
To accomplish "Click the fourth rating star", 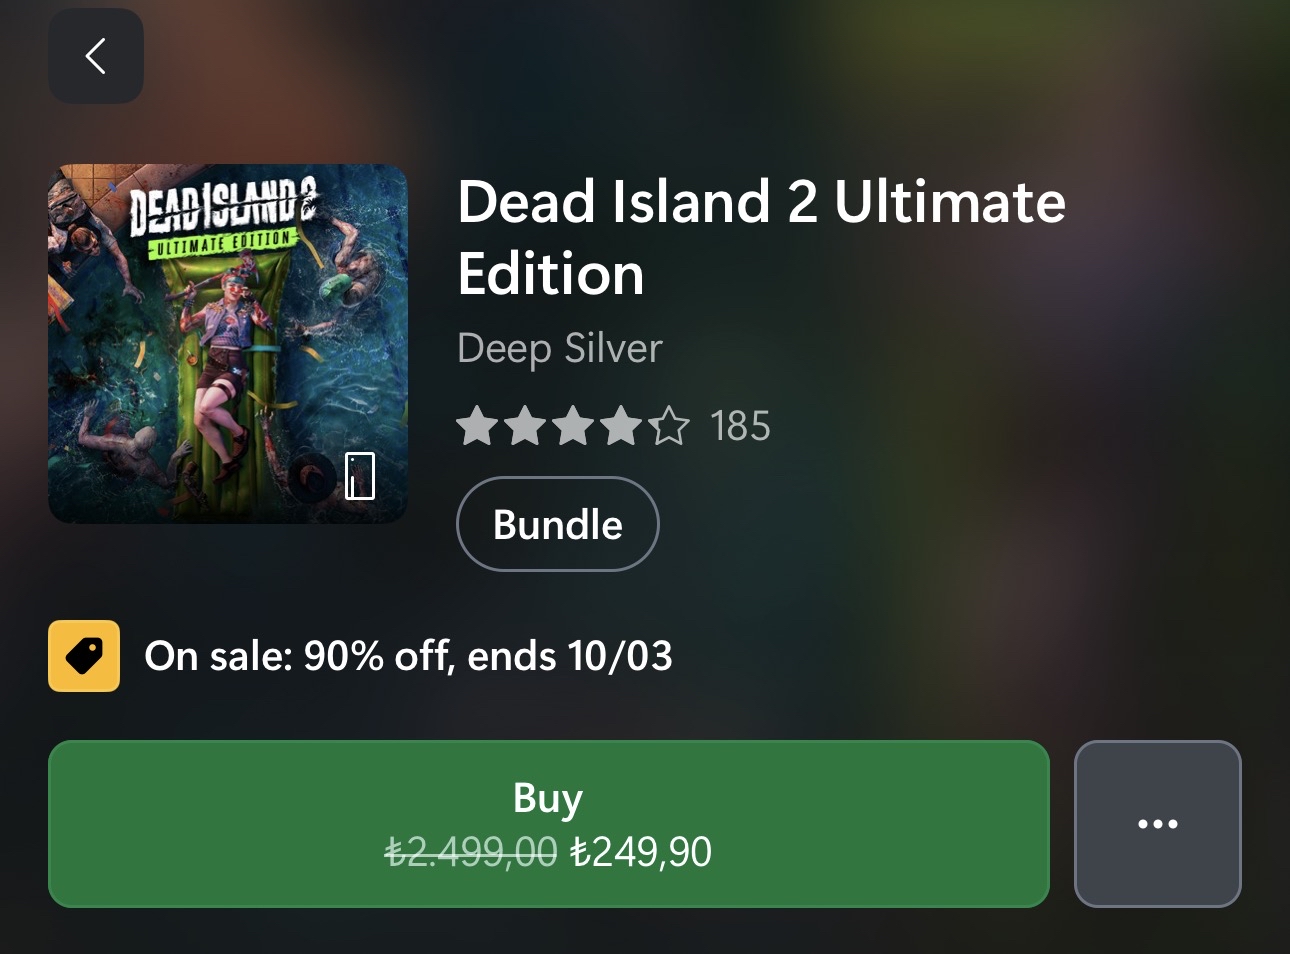I will click(621, 426).
